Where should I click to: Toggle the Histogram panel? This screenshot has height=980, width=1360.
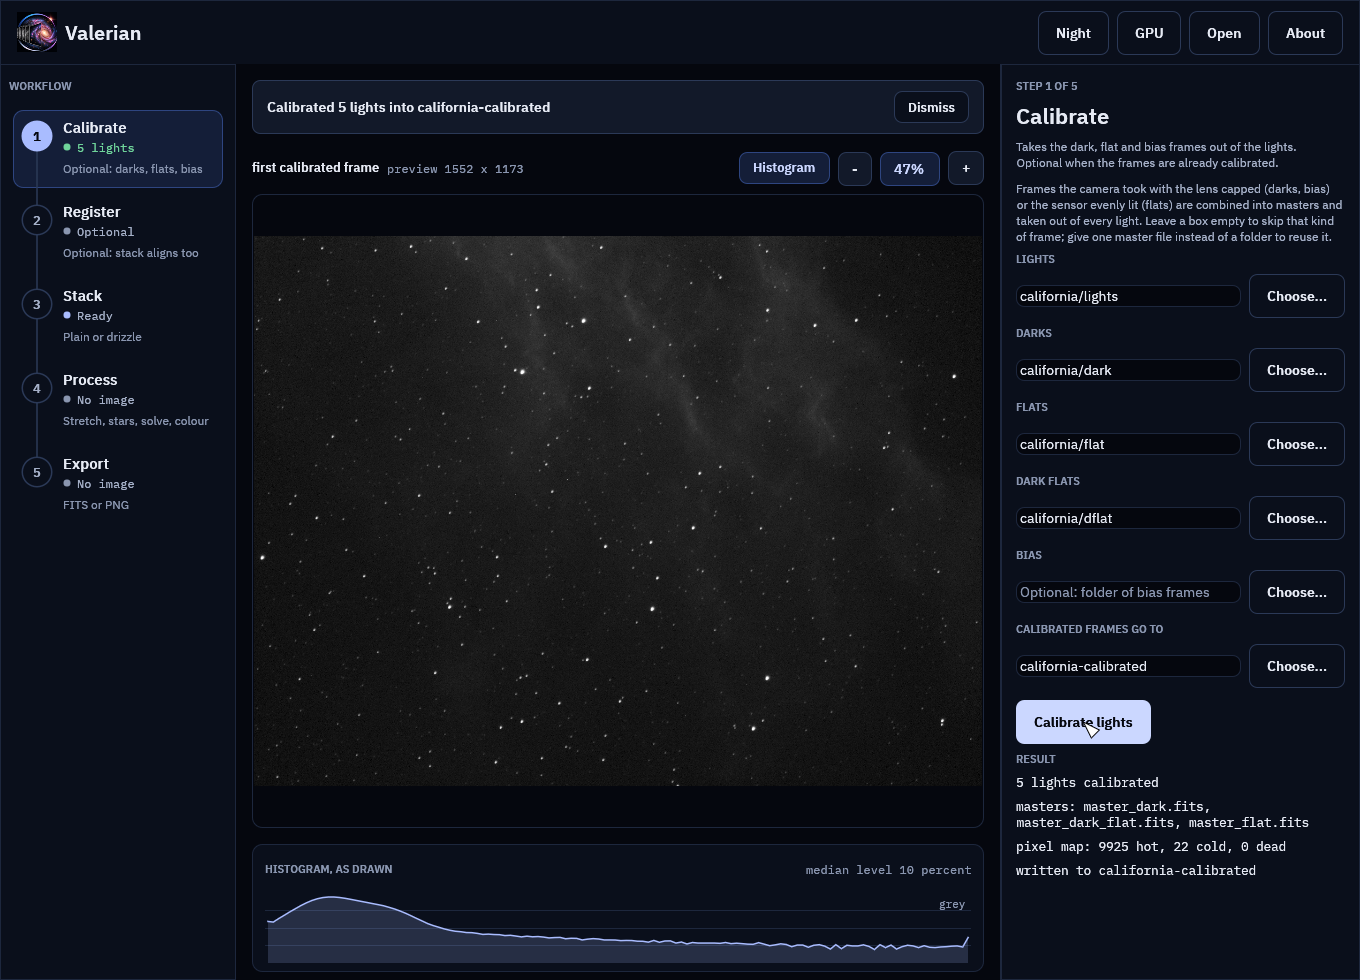coord(784,168)
